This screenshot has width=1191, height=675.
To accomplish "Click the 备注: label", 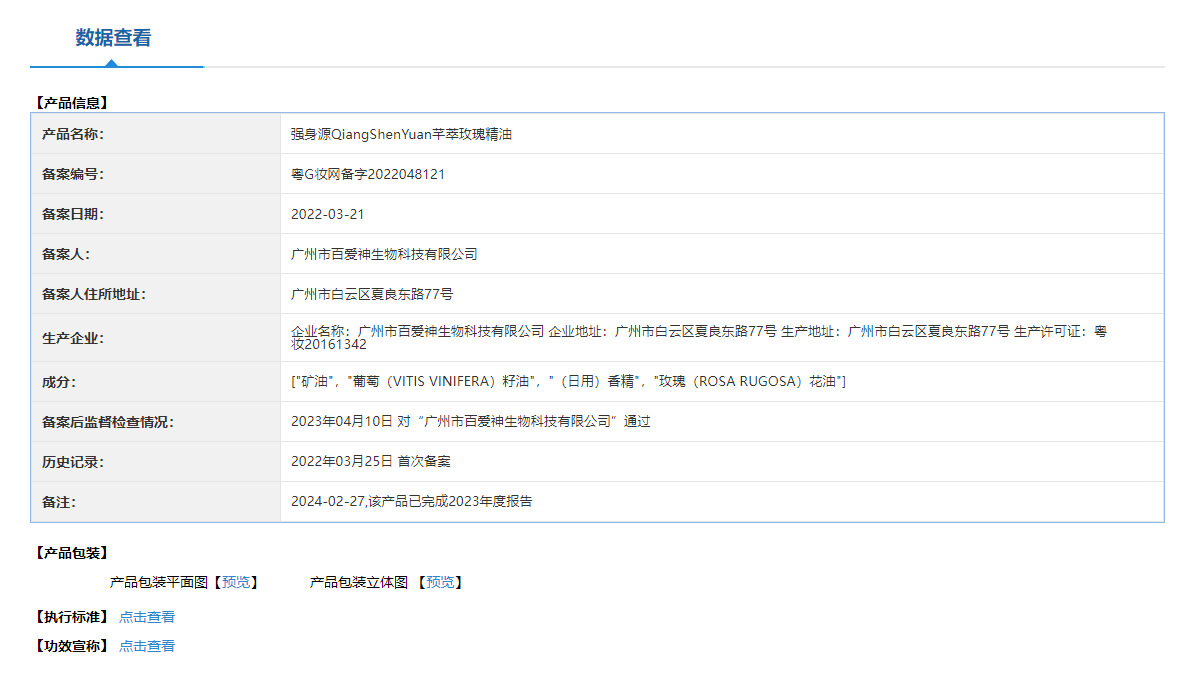I will 59,503.
